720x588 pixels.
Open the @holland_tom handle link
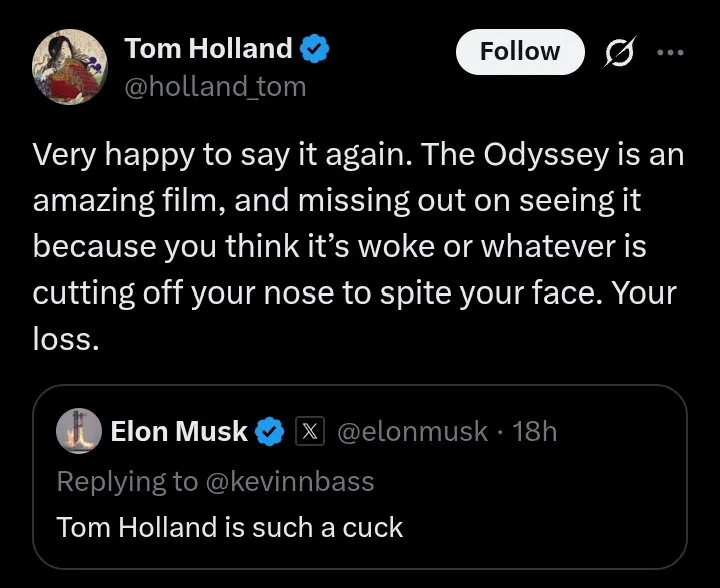(215, 86)
